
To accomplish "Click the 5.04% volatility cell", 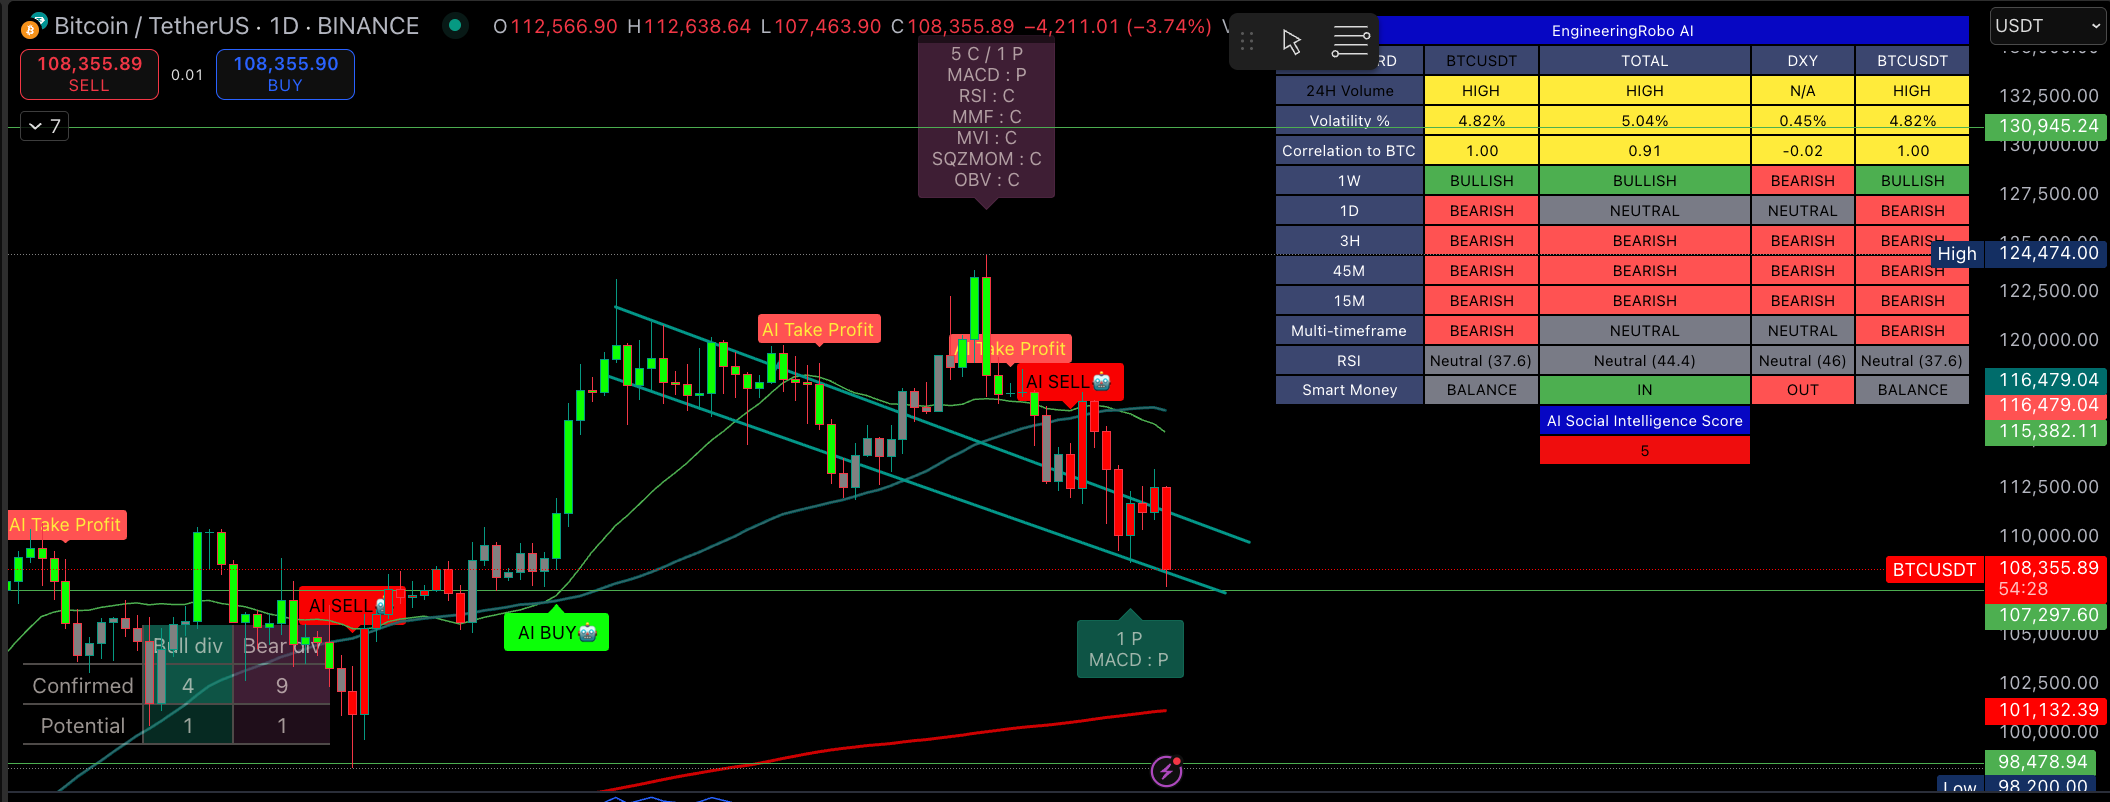I will (1645, 121).
